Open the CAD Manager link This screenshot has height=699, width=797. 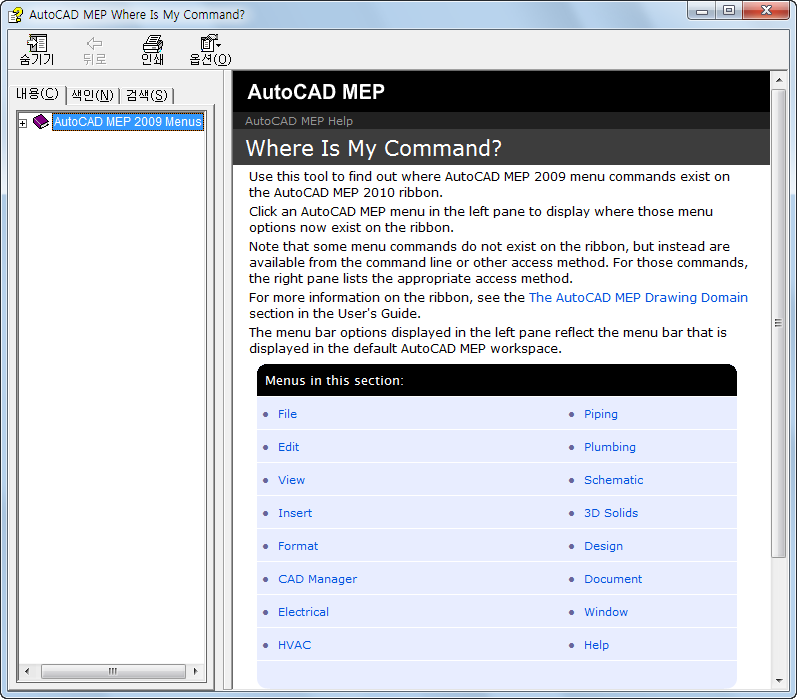317,579
